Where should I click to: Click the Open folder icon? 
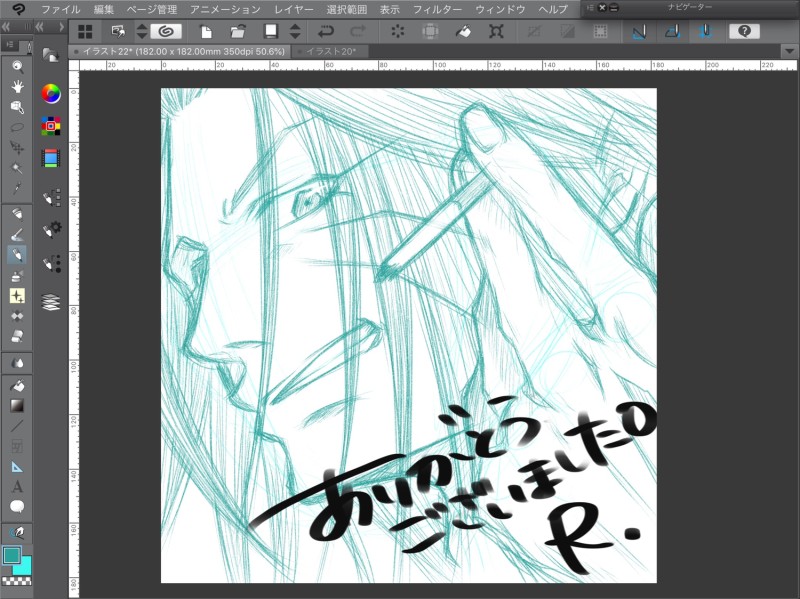[238, 32]
